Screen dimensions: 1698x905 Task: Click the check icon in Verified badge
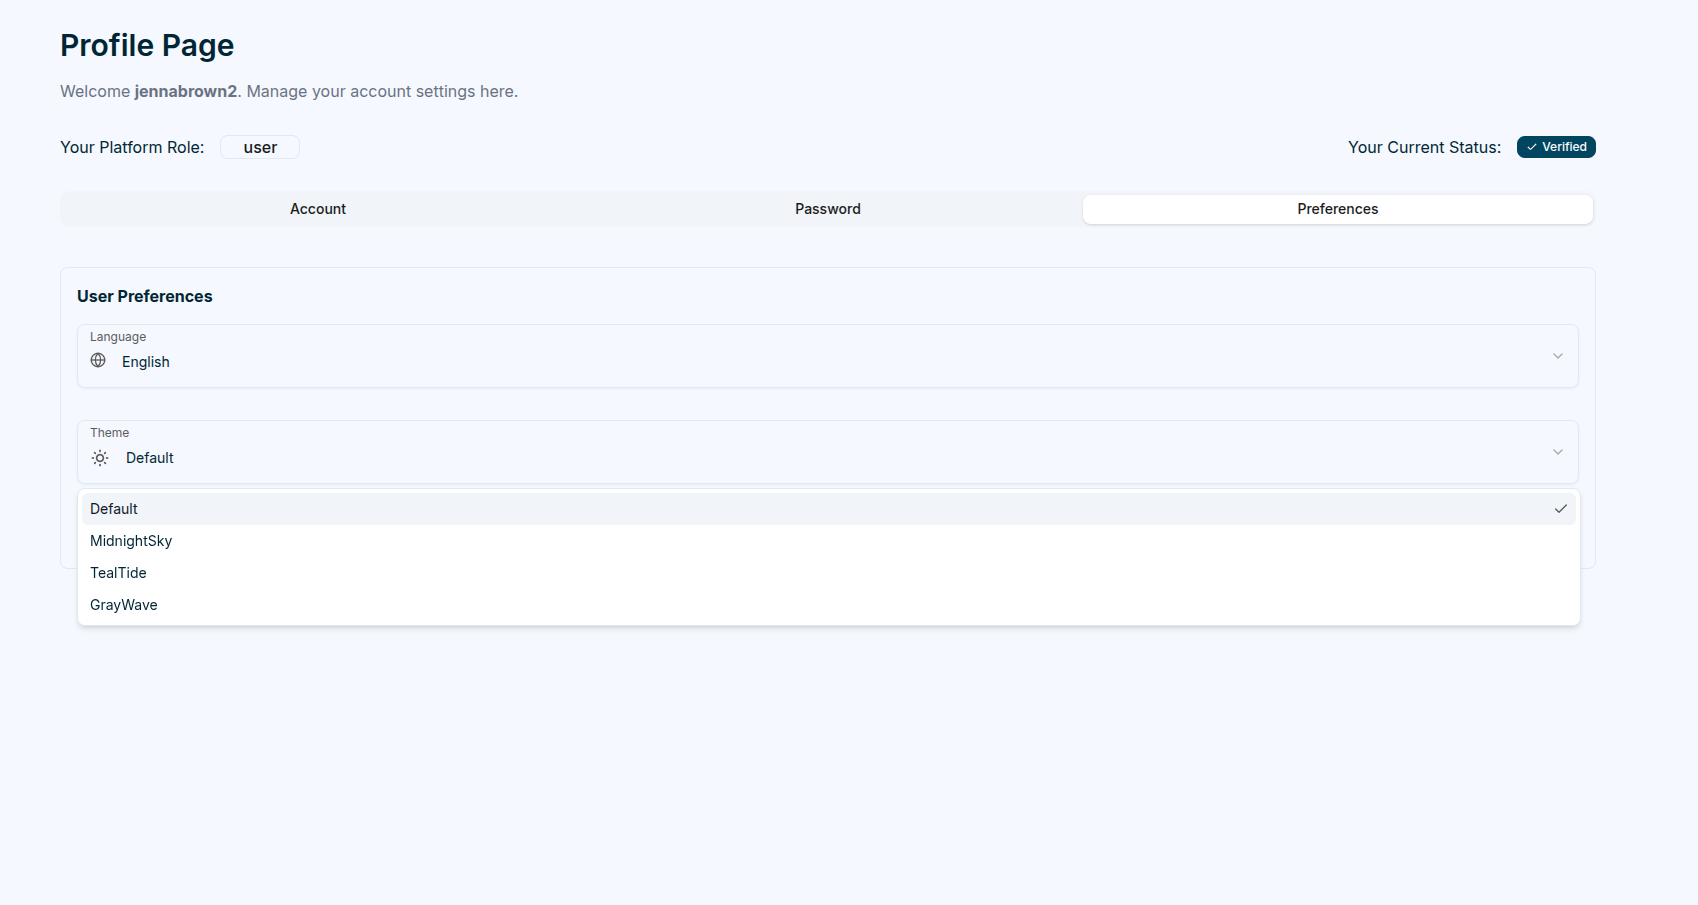[1531, 147]
